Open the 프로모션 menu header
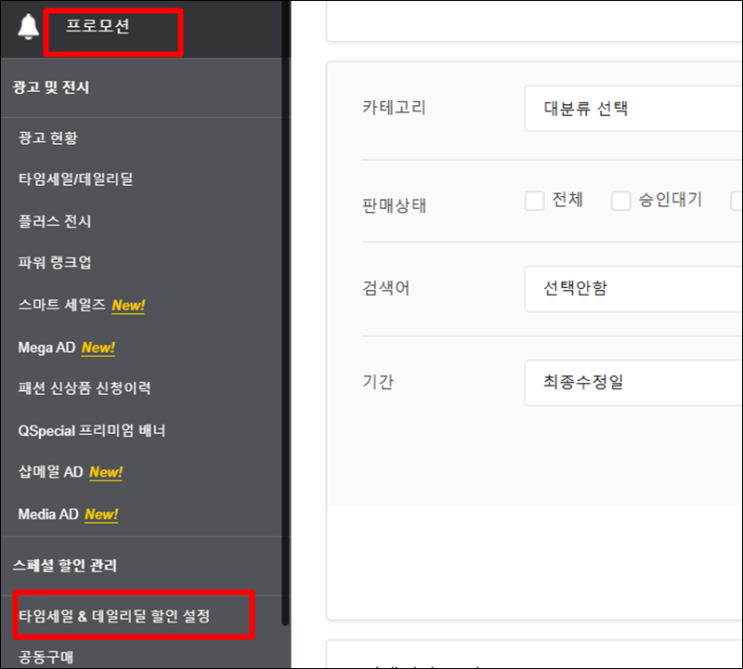The width and height of the screenshot is (743, 669). click(98, 26)
